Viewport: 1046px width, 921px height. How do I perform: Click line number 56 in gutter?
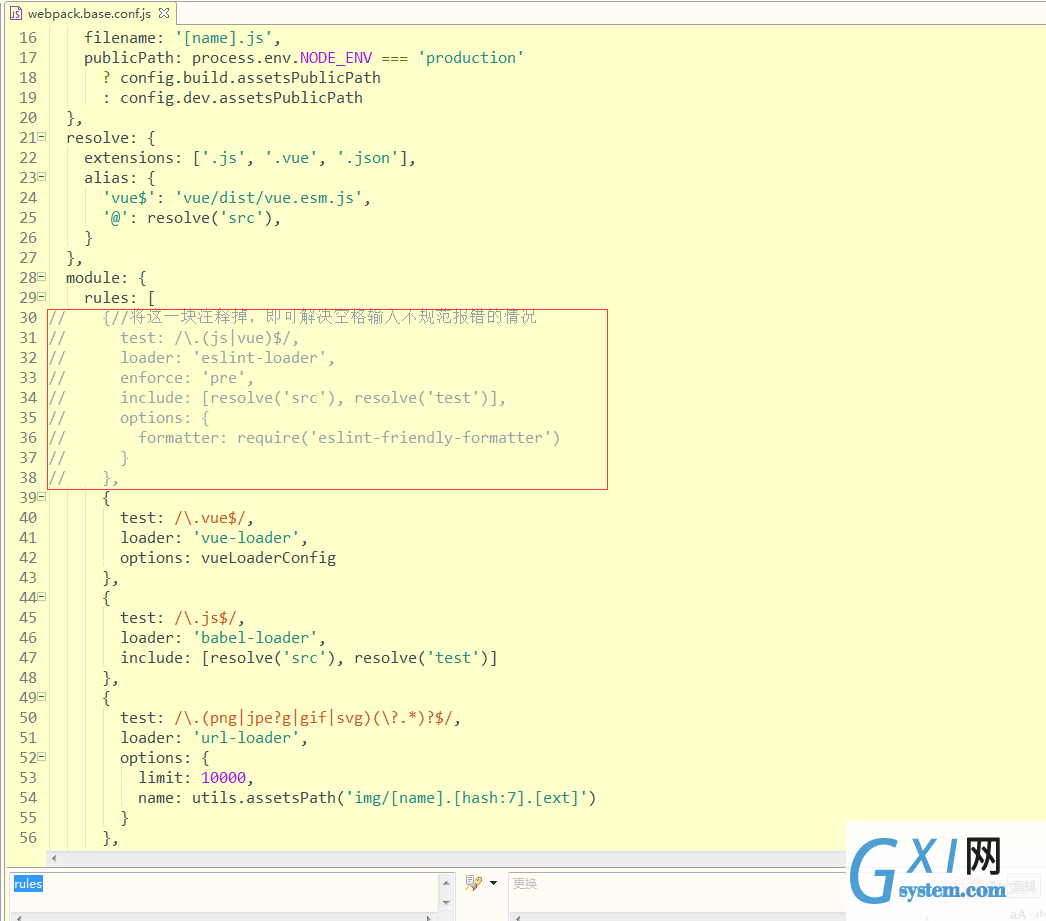pyautogui.click(x=28, y=838)
